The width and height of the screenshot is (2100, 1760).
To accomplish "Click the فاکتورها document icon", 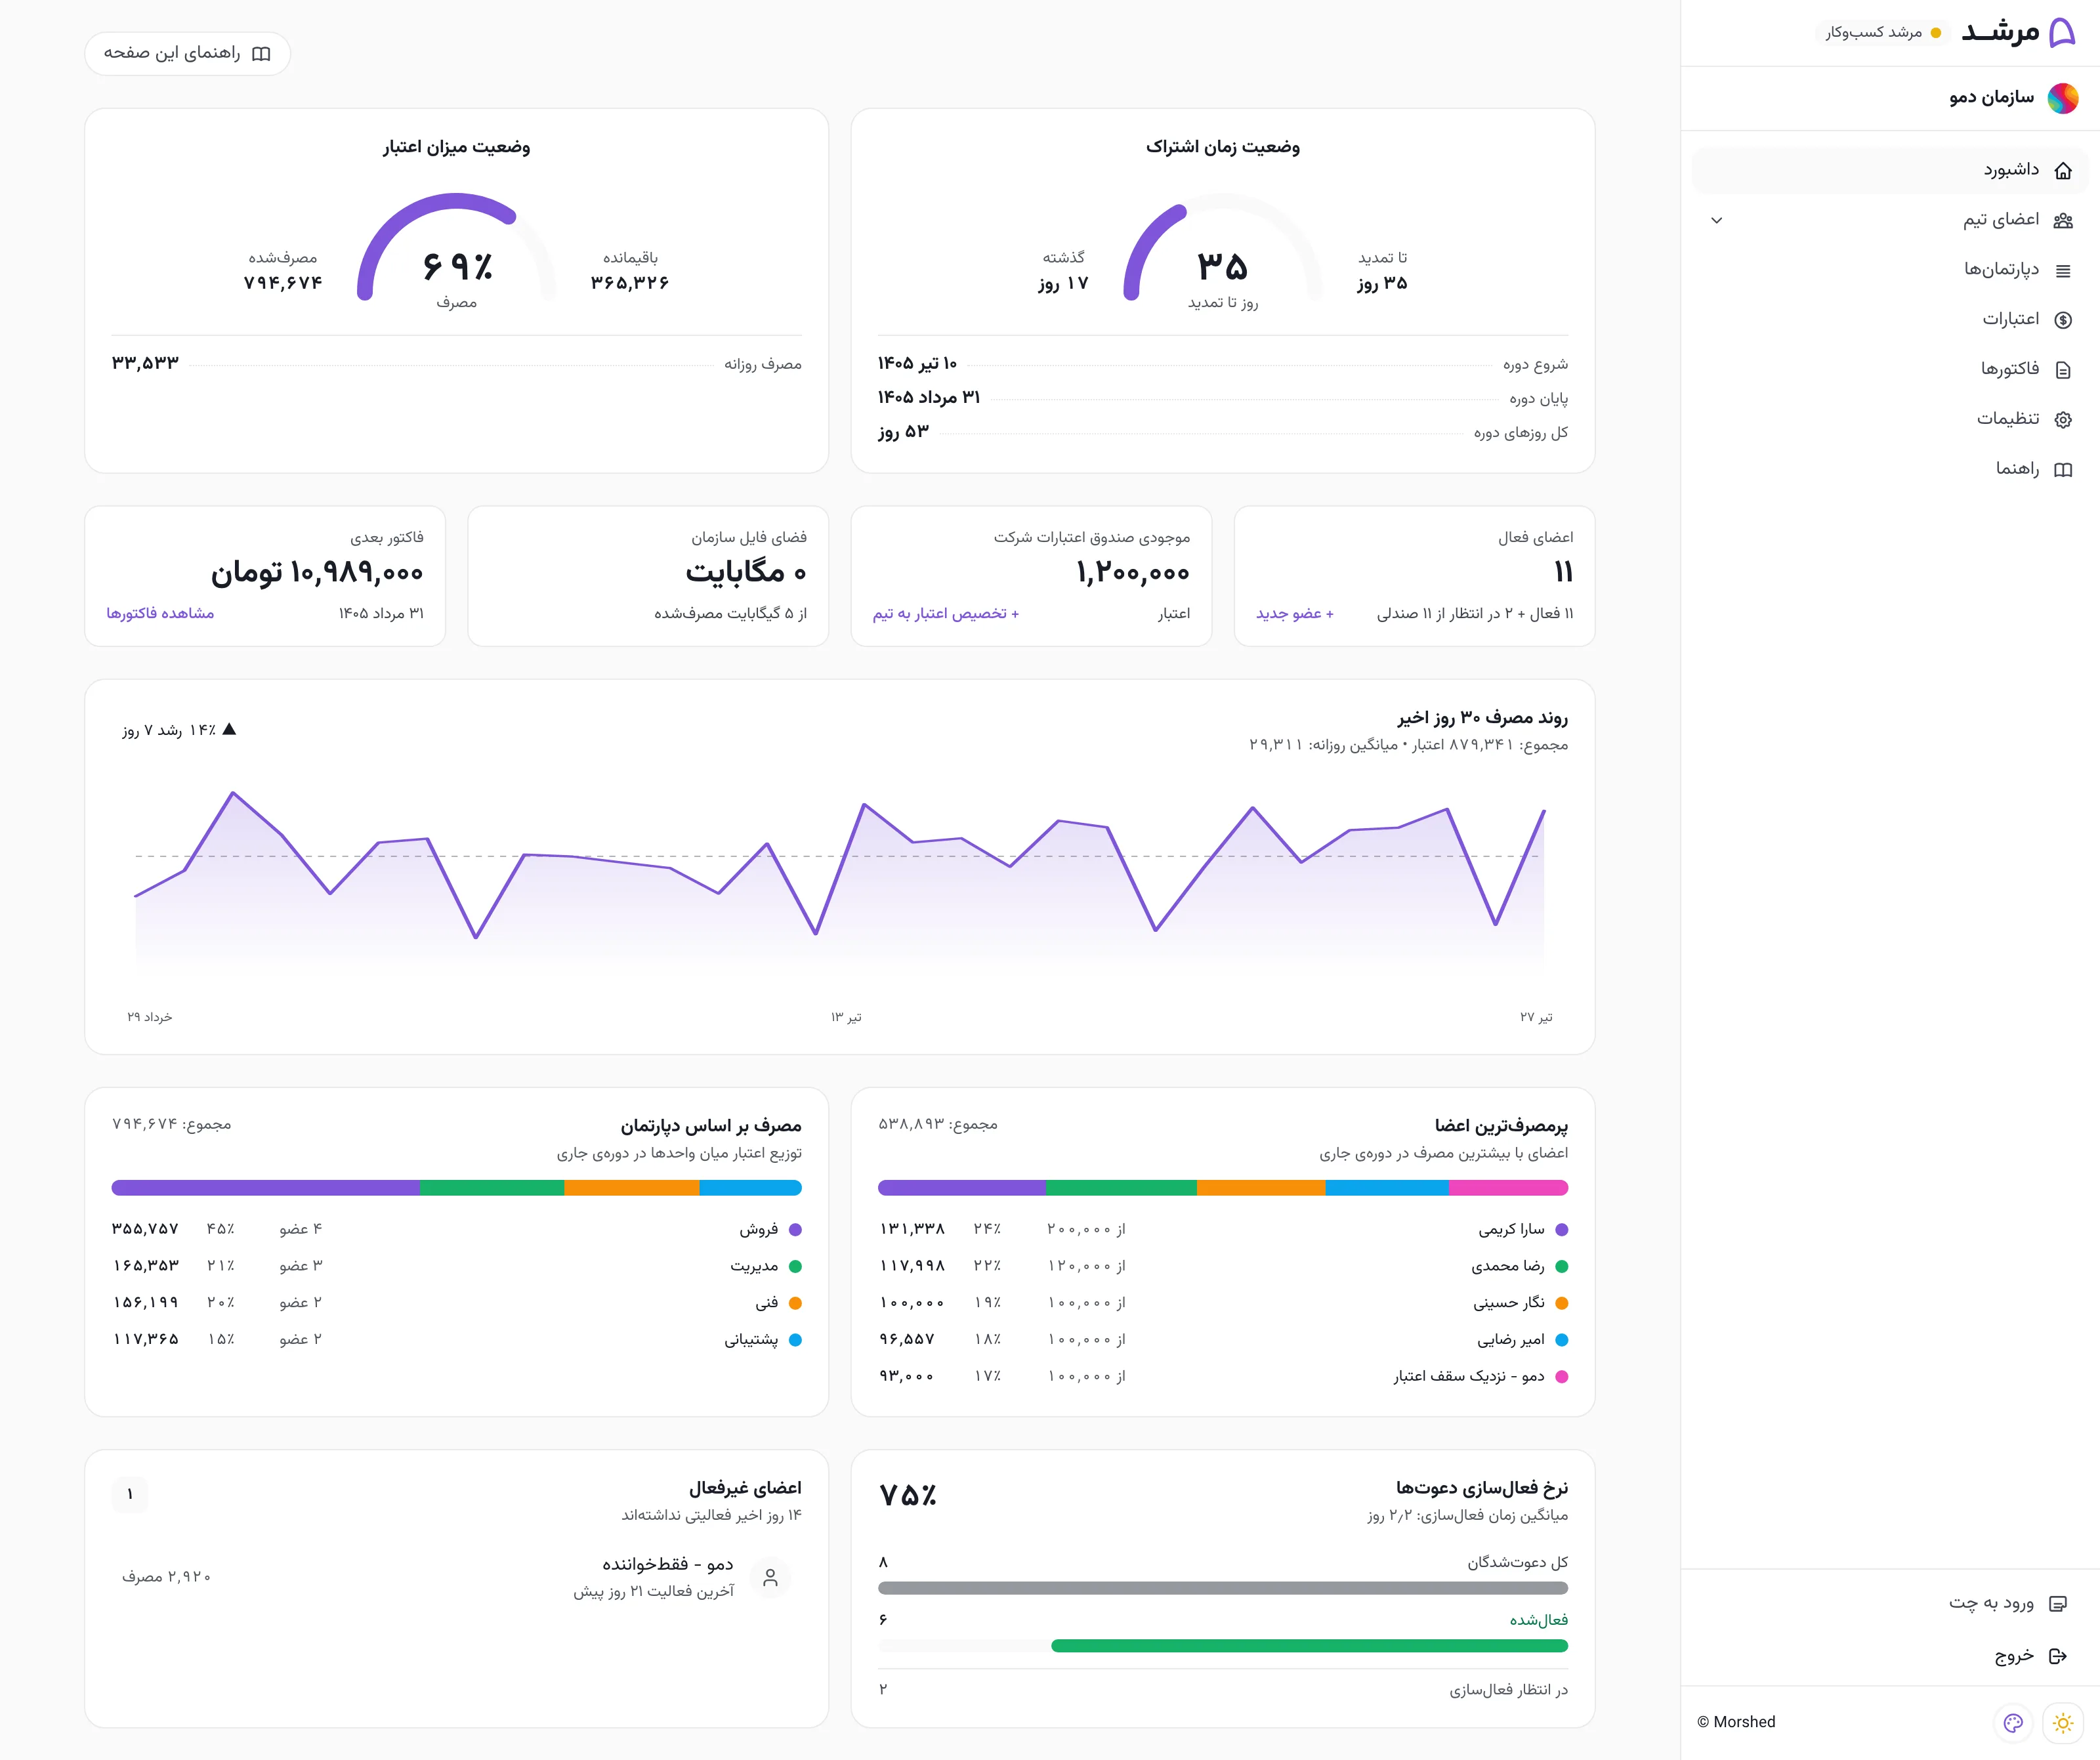I will pyautogui.click(x=2062, y=370).
